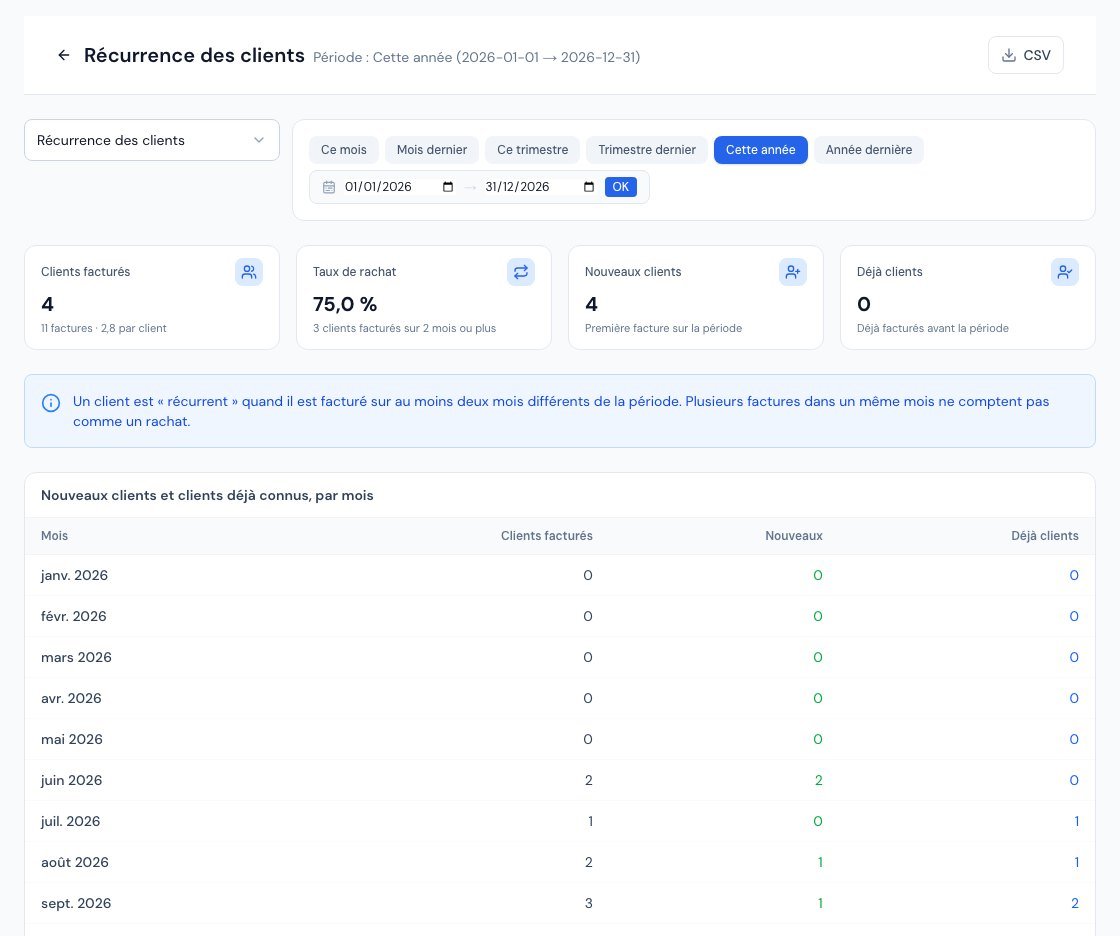Click 'Première facture sur la période' text

point(664,329)
